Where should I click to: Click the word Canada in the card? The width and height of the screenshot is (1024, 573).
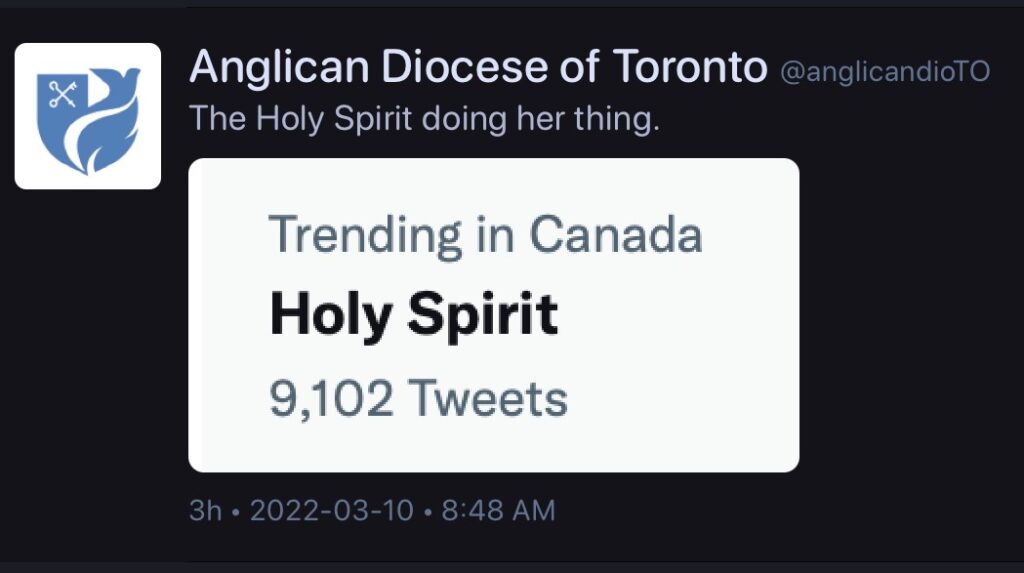click(616, 235)
